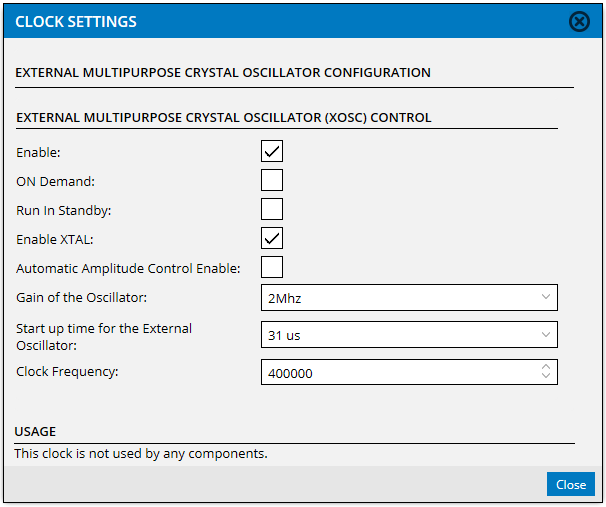Uncheck the Enable checkbox
Image resolution: width=606 pixels, height=507 pixels.
(272, 151)
